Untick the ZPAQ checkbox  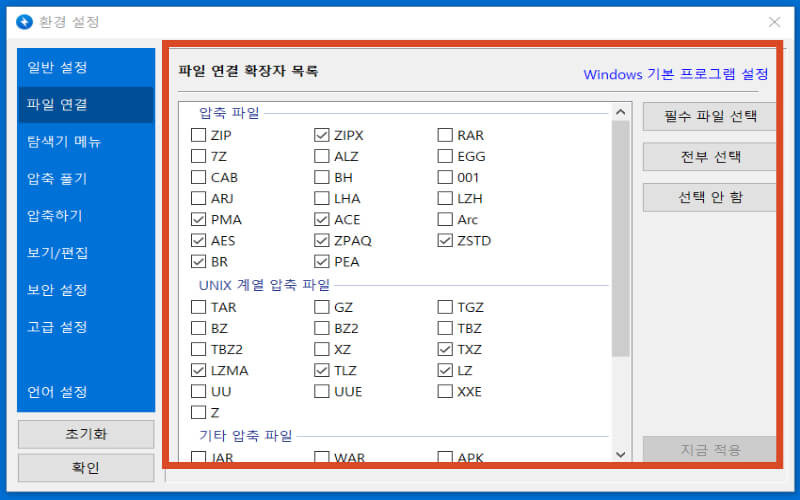(x=321, y=240)
